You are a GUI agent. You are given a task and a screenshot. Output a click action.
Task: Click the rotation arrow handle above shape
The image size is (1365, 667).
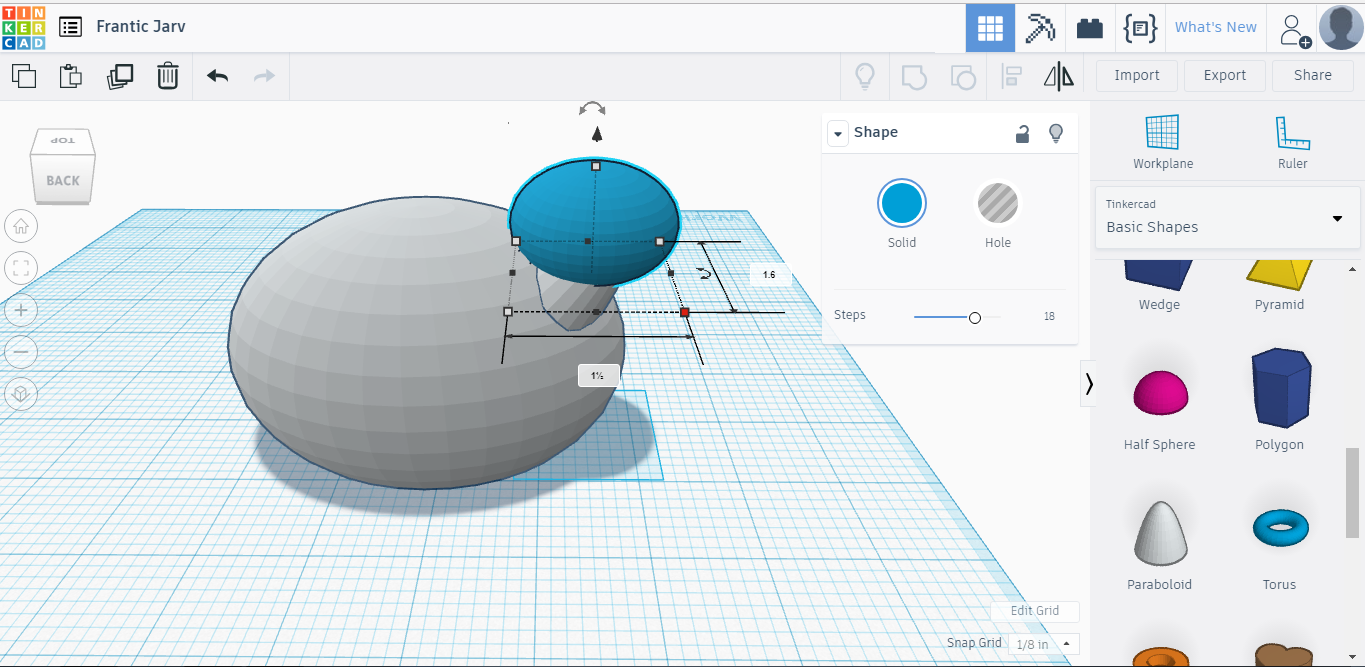click(x=592, y=108)
